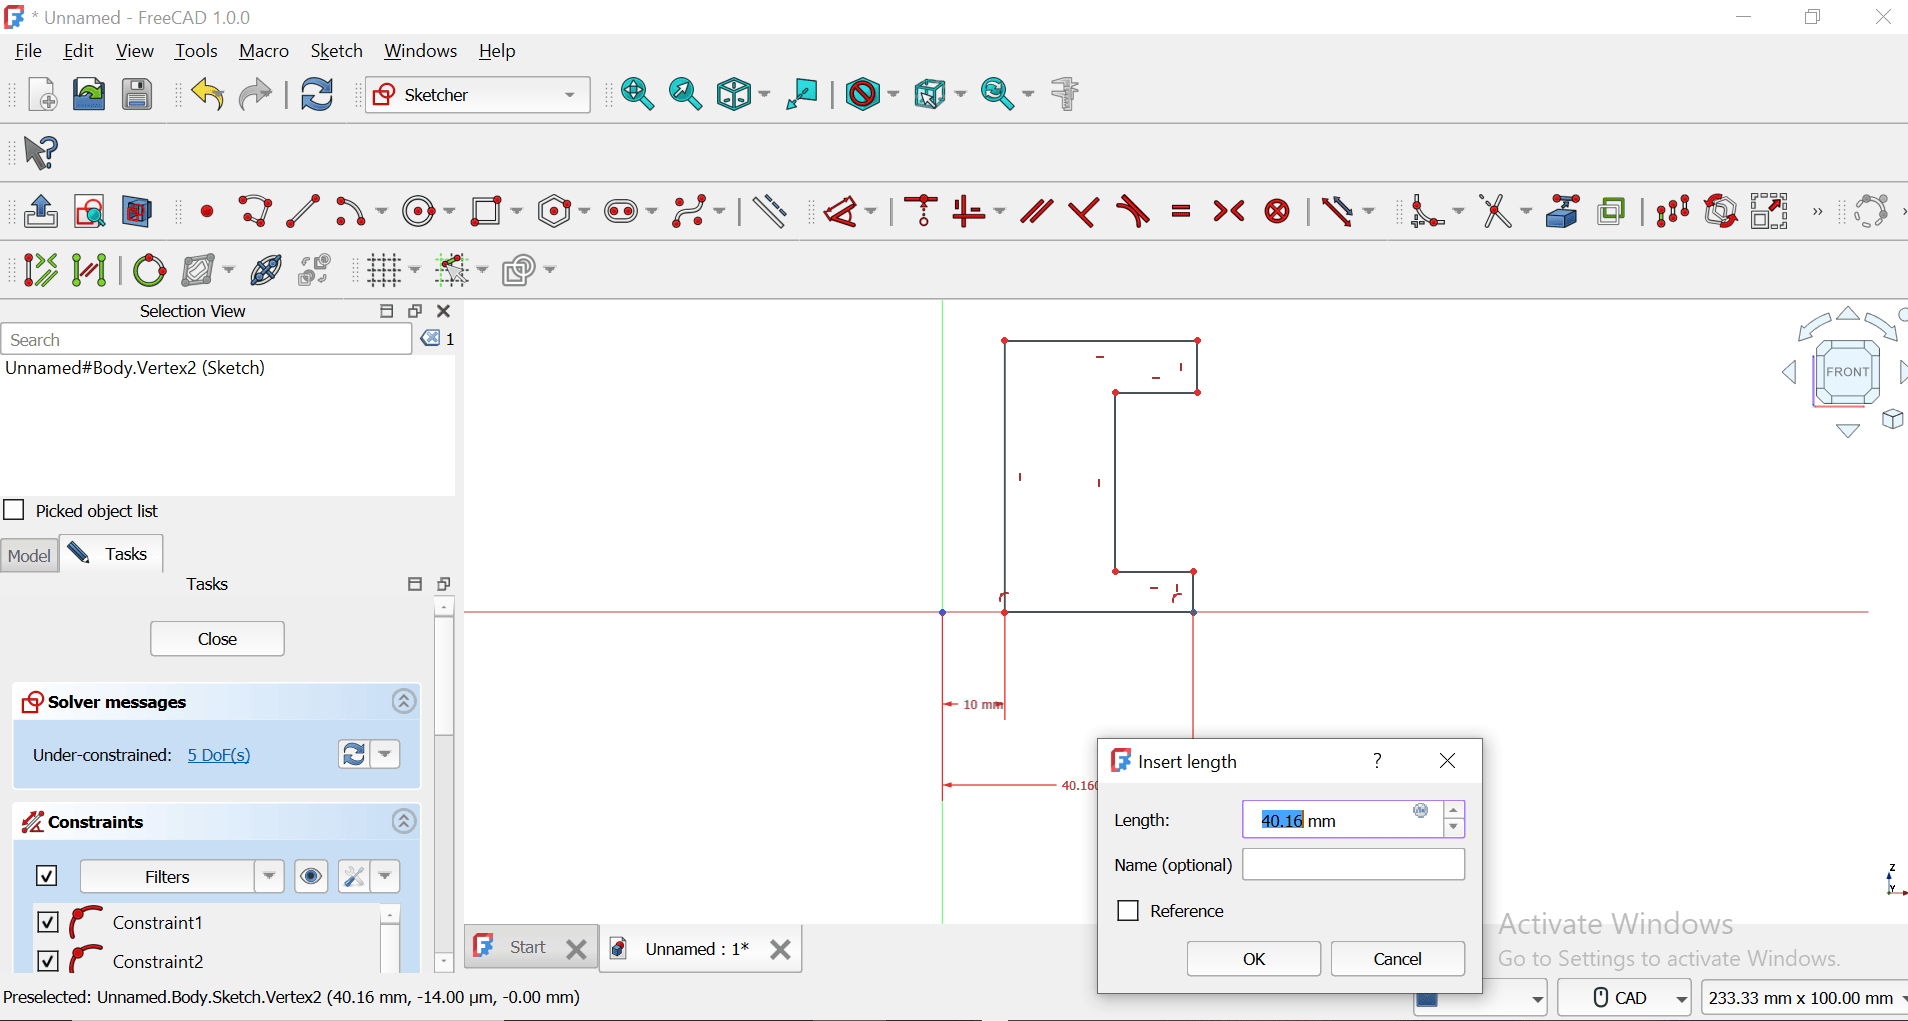
Task: Save the document icon
Action: (137, 94)
